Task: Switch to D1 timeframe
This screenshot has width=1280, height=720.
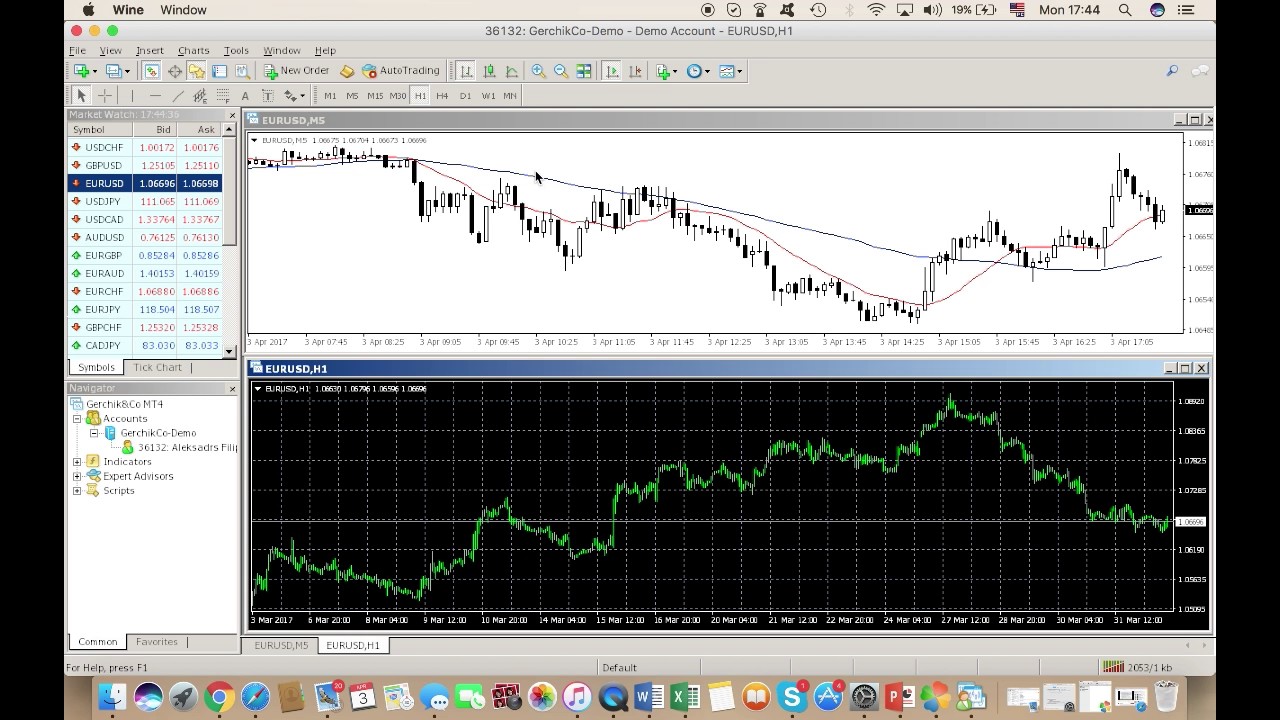Action: 465,96
